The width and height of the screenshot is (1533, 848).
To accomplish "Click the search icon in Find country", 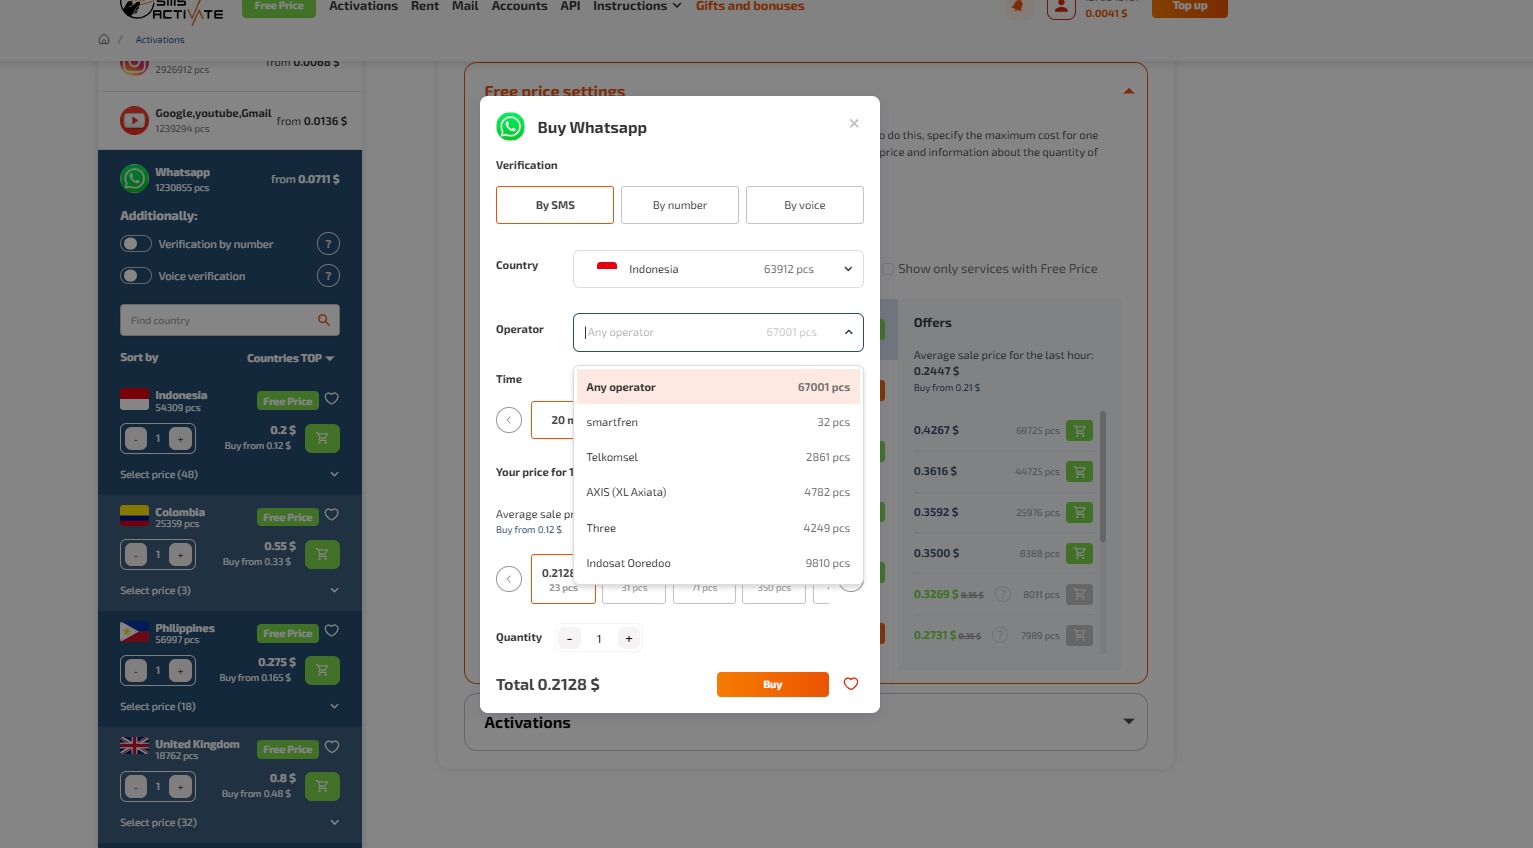I will point(323,320).
